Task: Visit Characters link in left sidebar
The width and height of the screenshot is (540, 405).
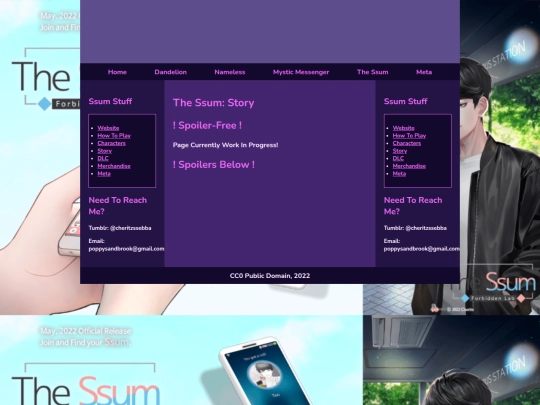Action: (x=112, y=143)
